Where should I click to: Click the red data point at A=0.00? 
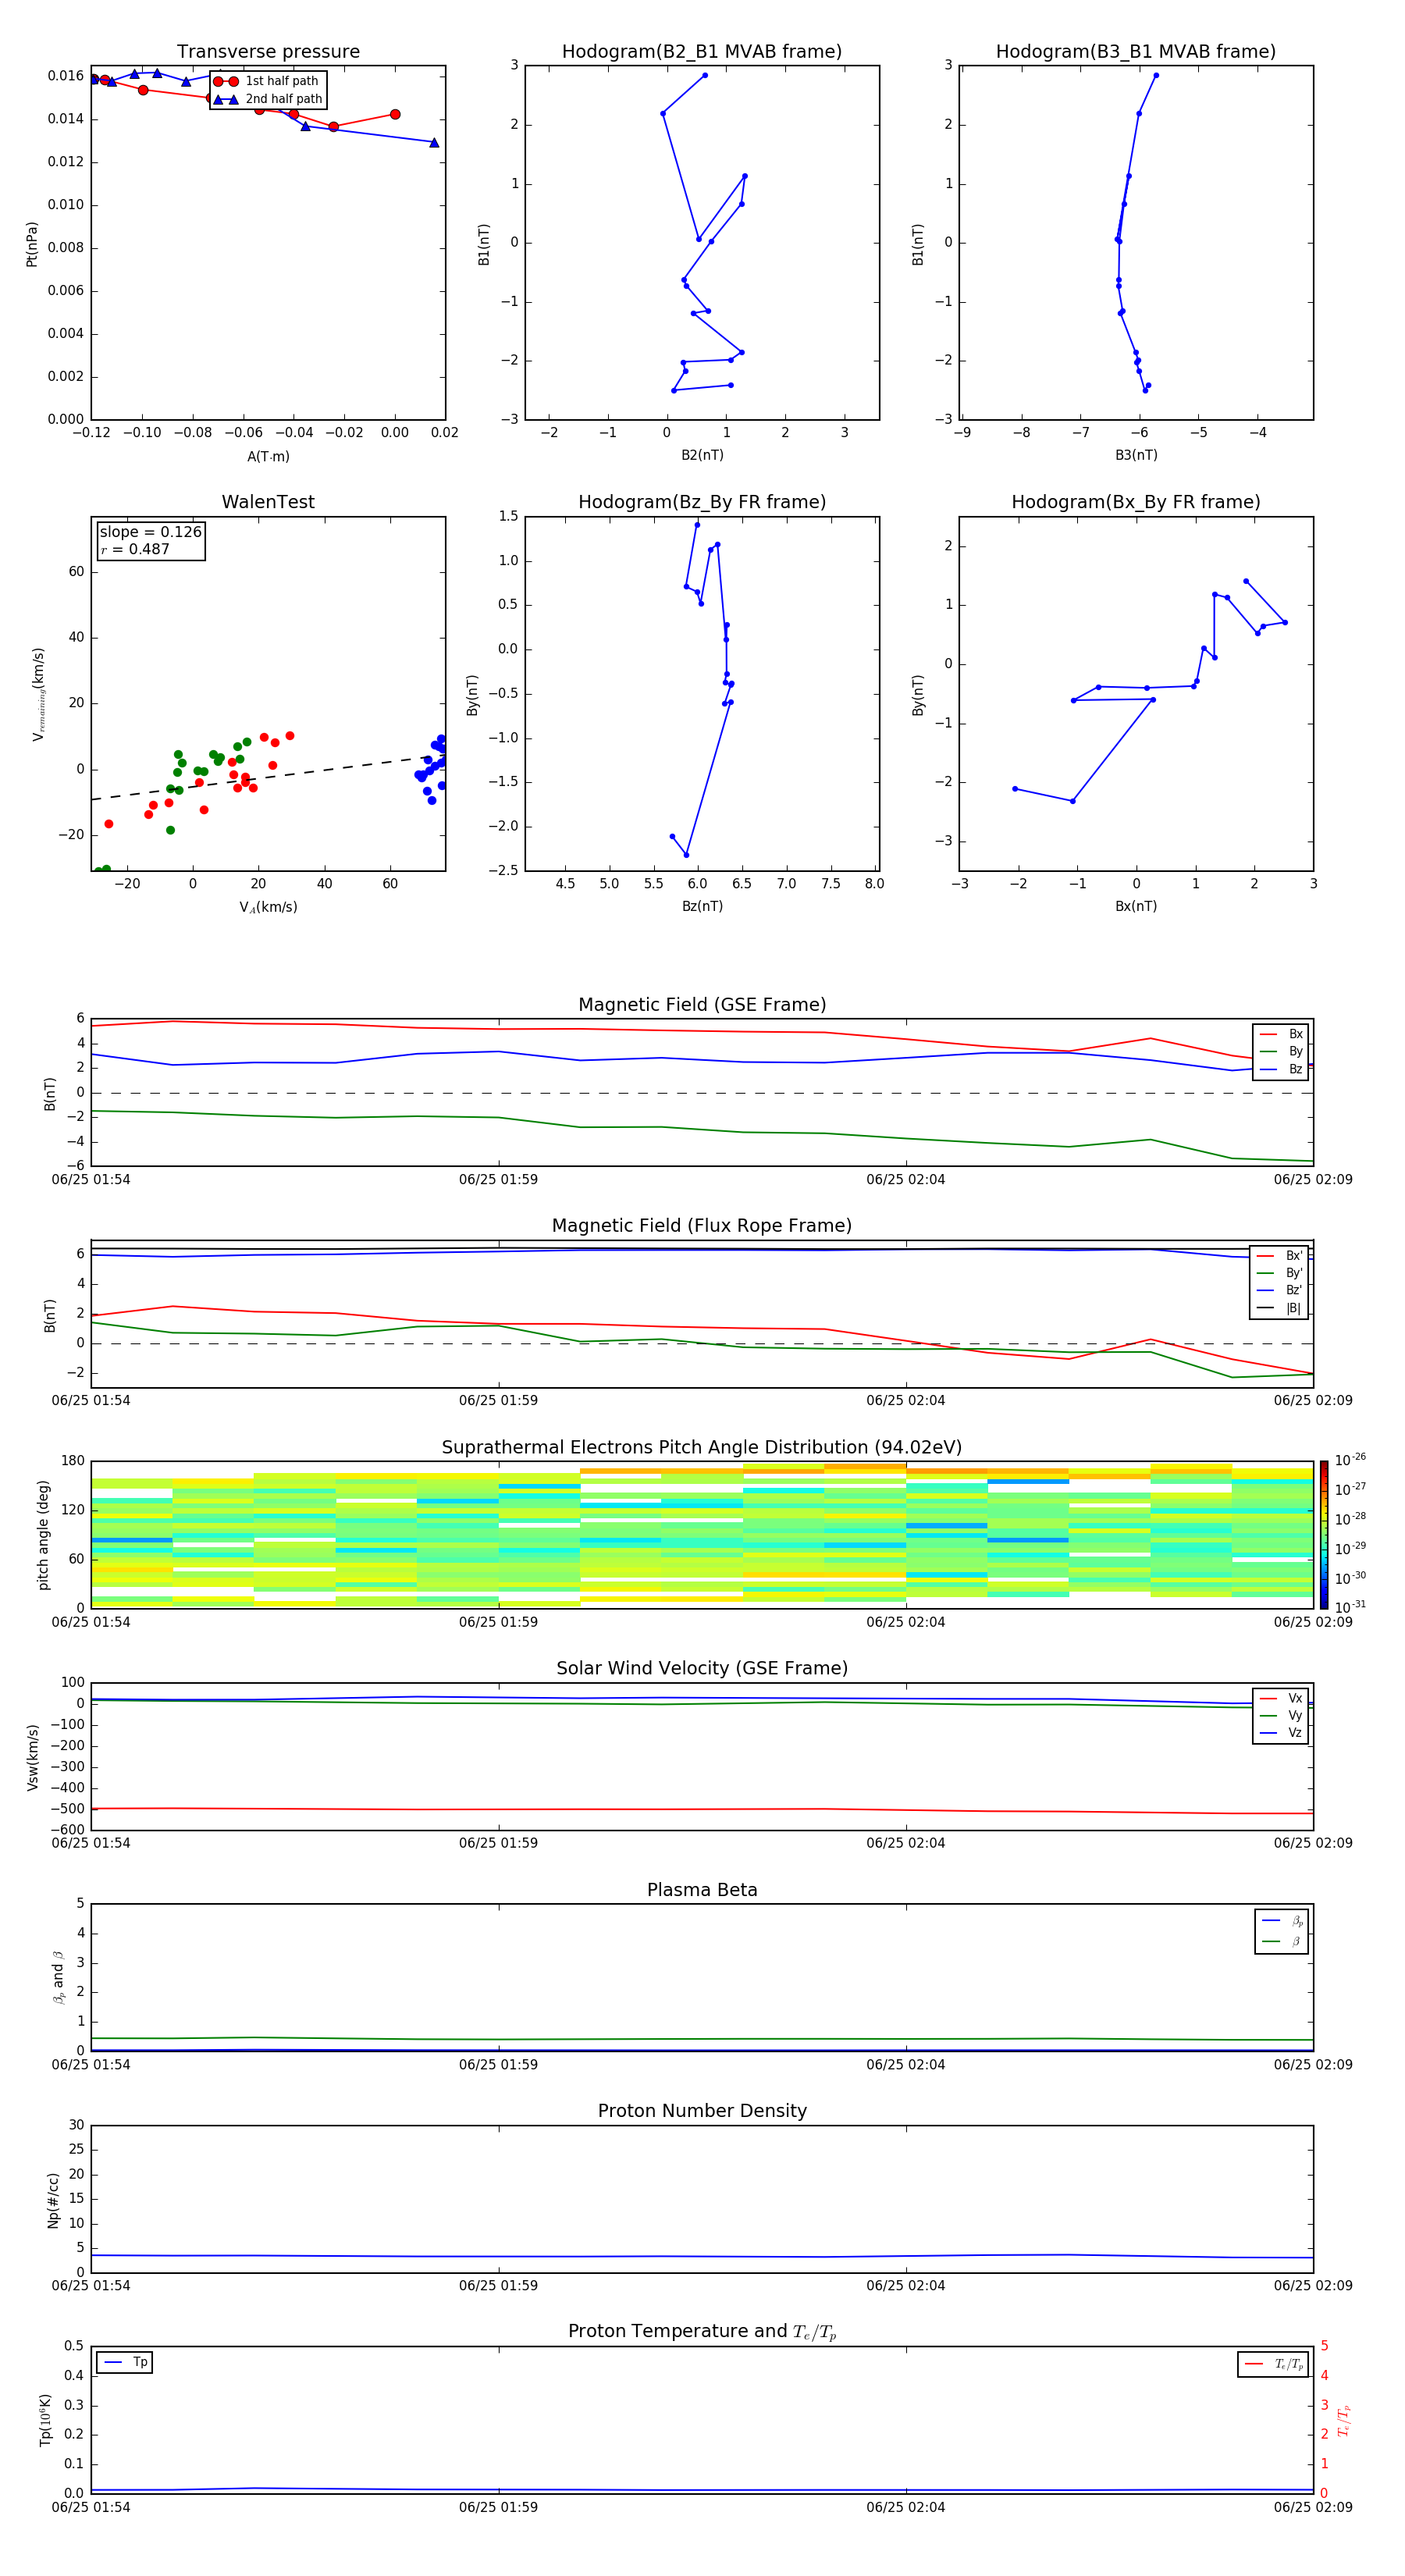[x=395, y=114]
